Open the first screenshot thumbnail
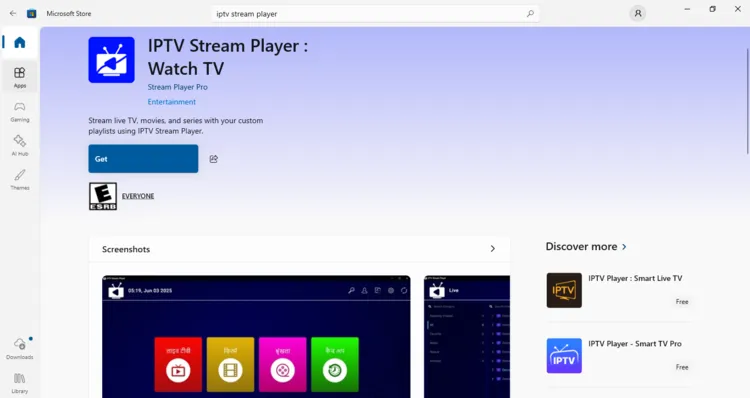The height and width of the screenshot is (398, 750). click(256, 337)
